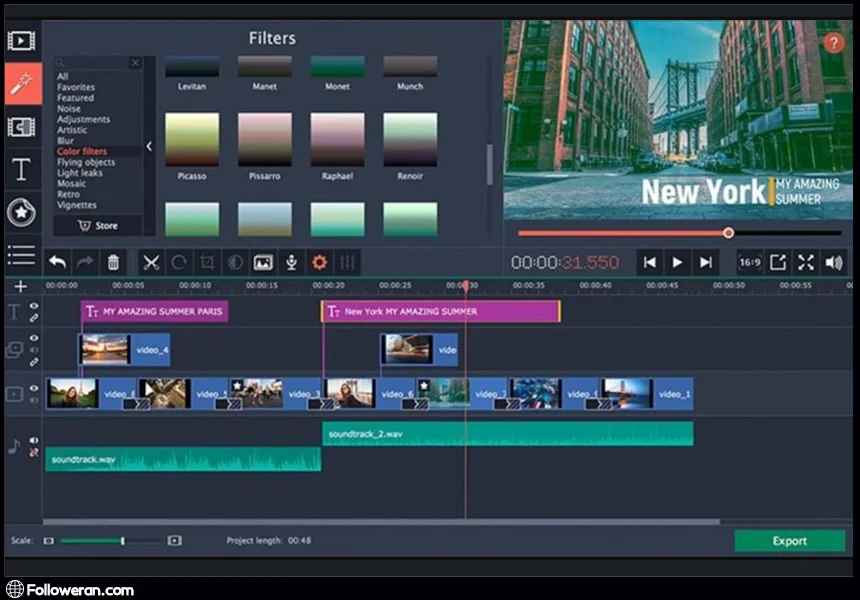Click the trash Delete icon
This screenshot has width=860, height=600.
(113, 262)
